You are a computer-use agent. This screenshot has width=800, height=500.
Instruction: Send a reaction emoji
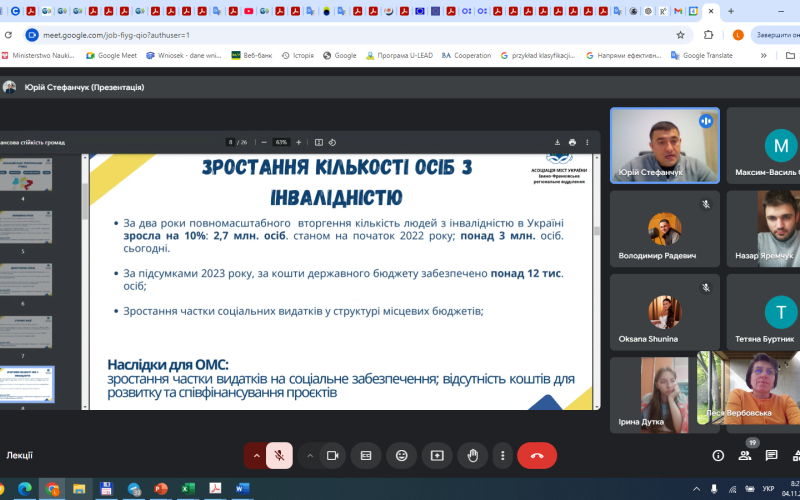point(402,456)
